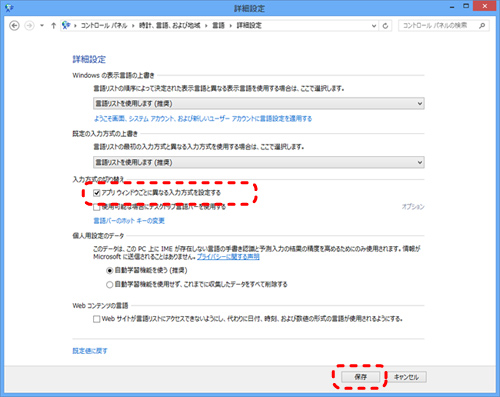Select the コントロール パネル breadcrumb

click(x=104, y=26)
